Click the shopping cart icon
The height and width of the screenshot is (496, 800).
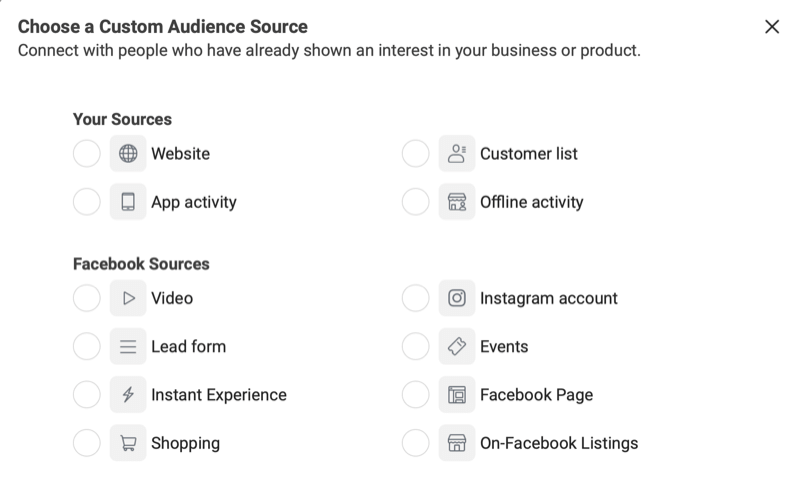click(128, 443)
